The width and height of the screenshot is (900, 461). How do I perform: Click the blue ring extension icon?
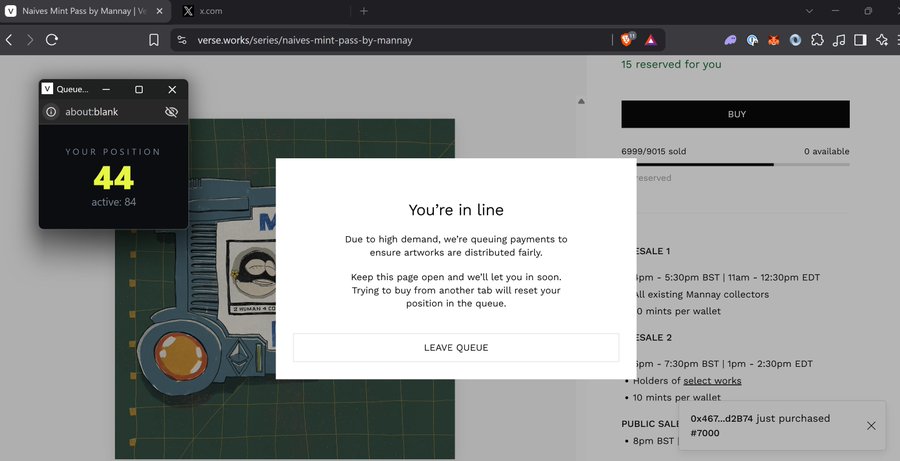point(795,40)
